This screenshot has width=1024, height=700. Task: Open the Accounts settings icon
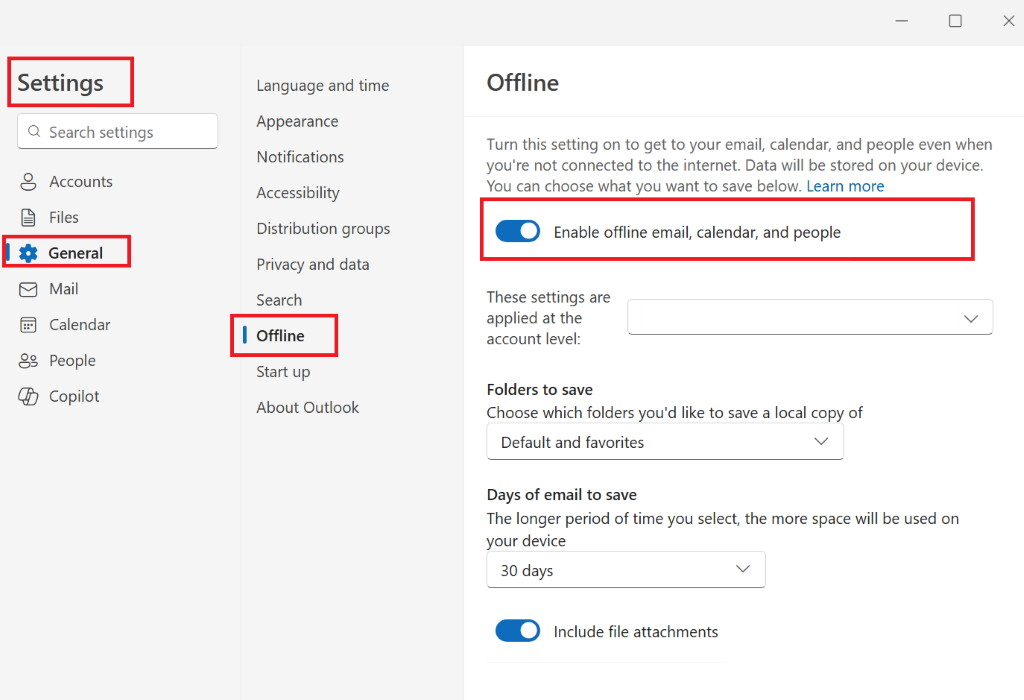coord(28,181)
